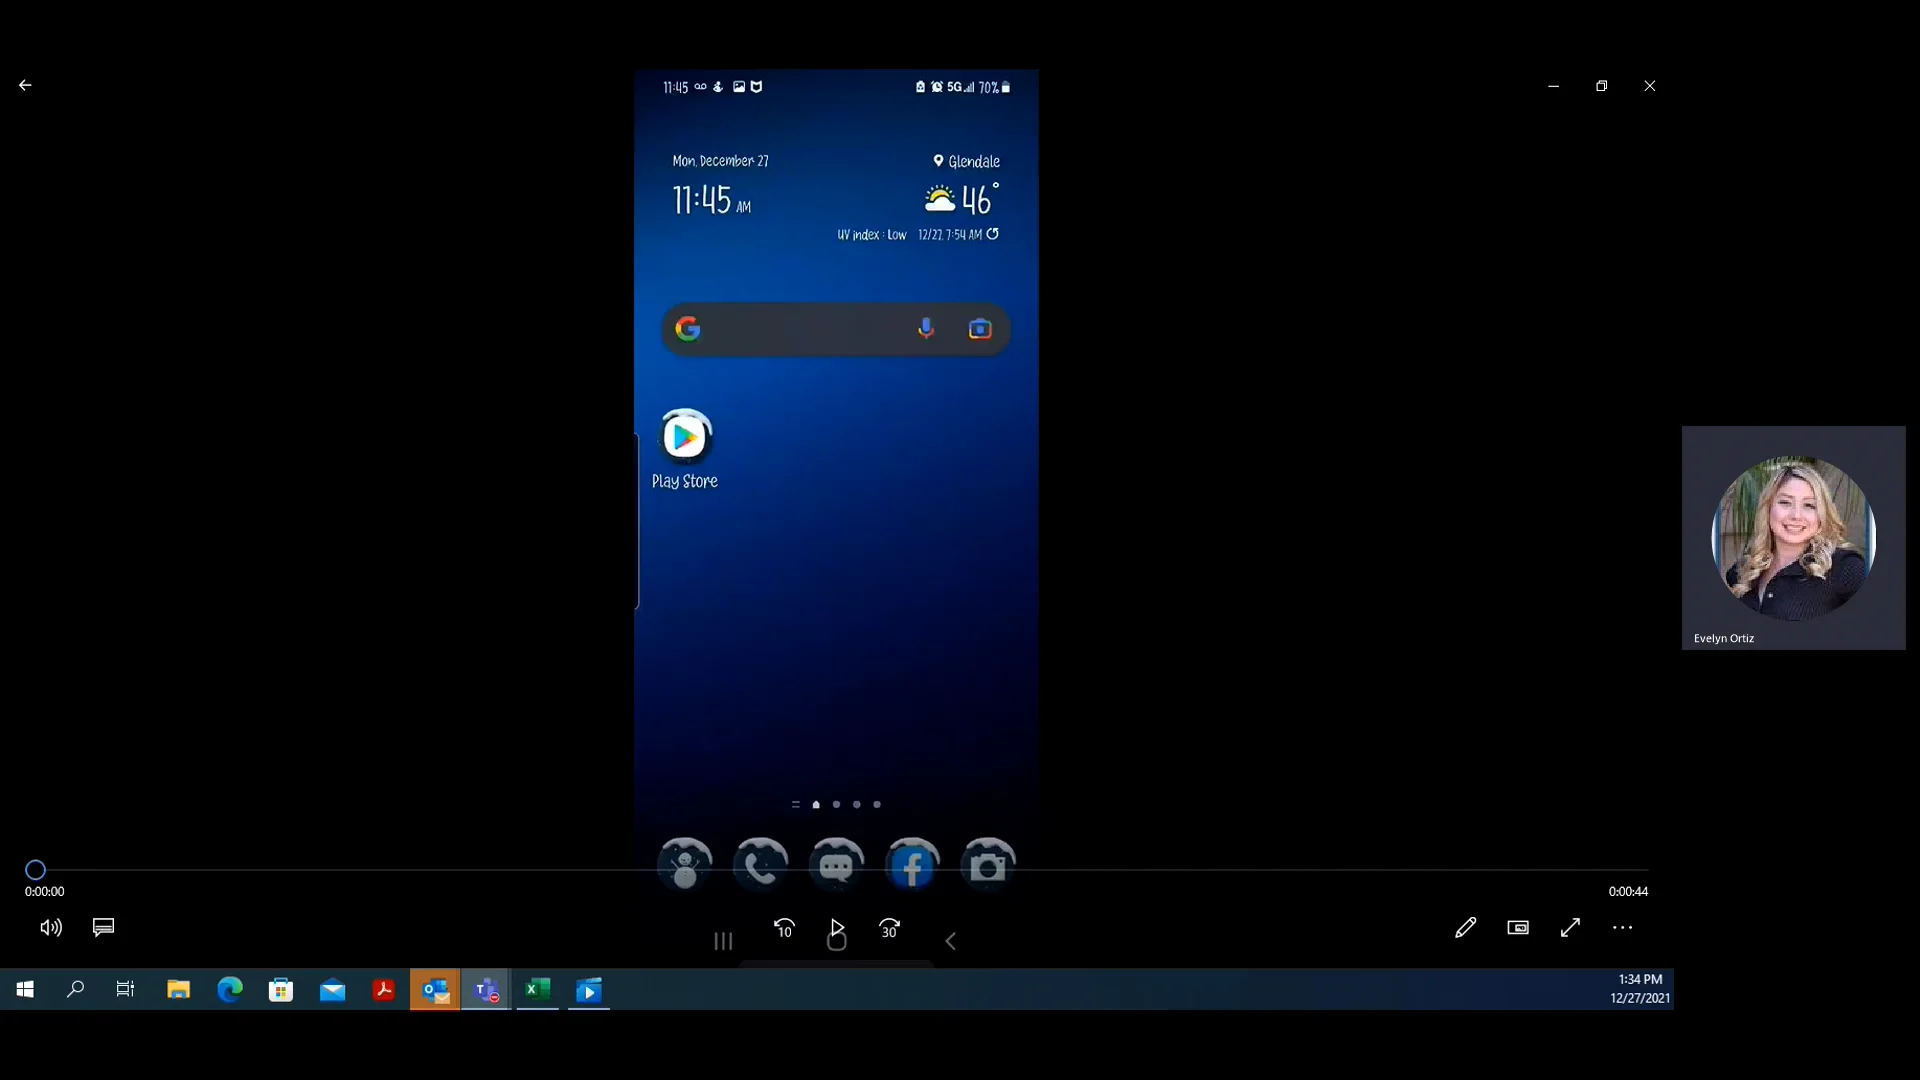Screen dimensions: 1920x1080
Task: Open Excel from the taskbar
Action: pos(537,990)
